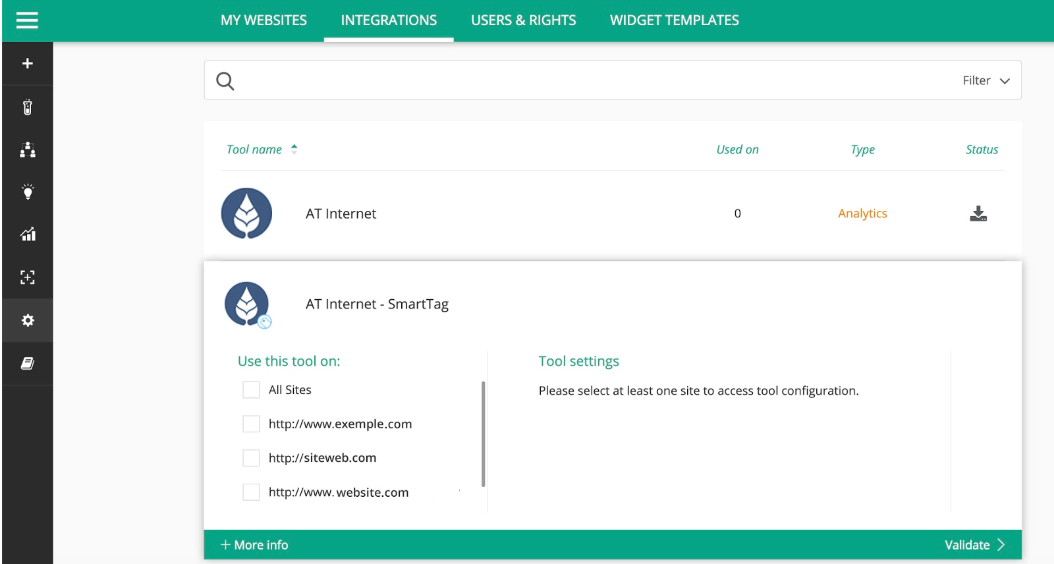Screen dimensions: 1054x564
Task: Click the Tool settings heading
Action: [x=579, y=361]
